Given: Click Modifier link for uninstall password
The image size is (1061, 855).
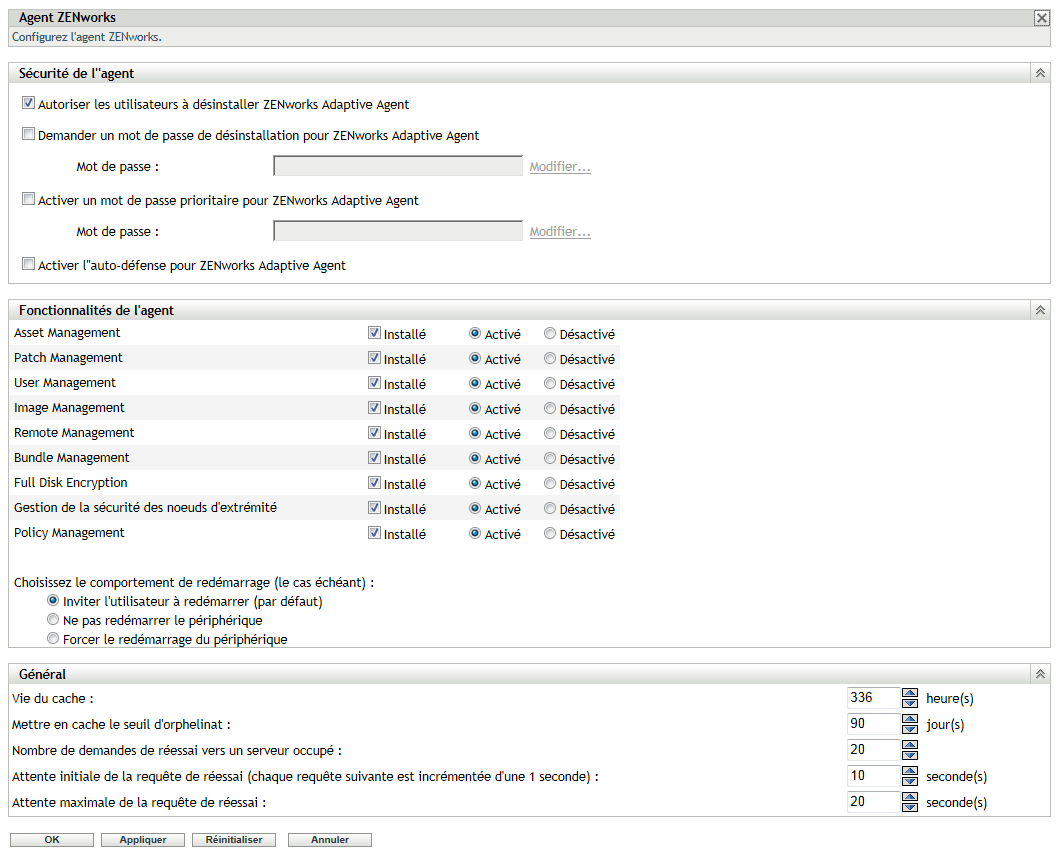Looking at the screenshot, I should [560, 166].
